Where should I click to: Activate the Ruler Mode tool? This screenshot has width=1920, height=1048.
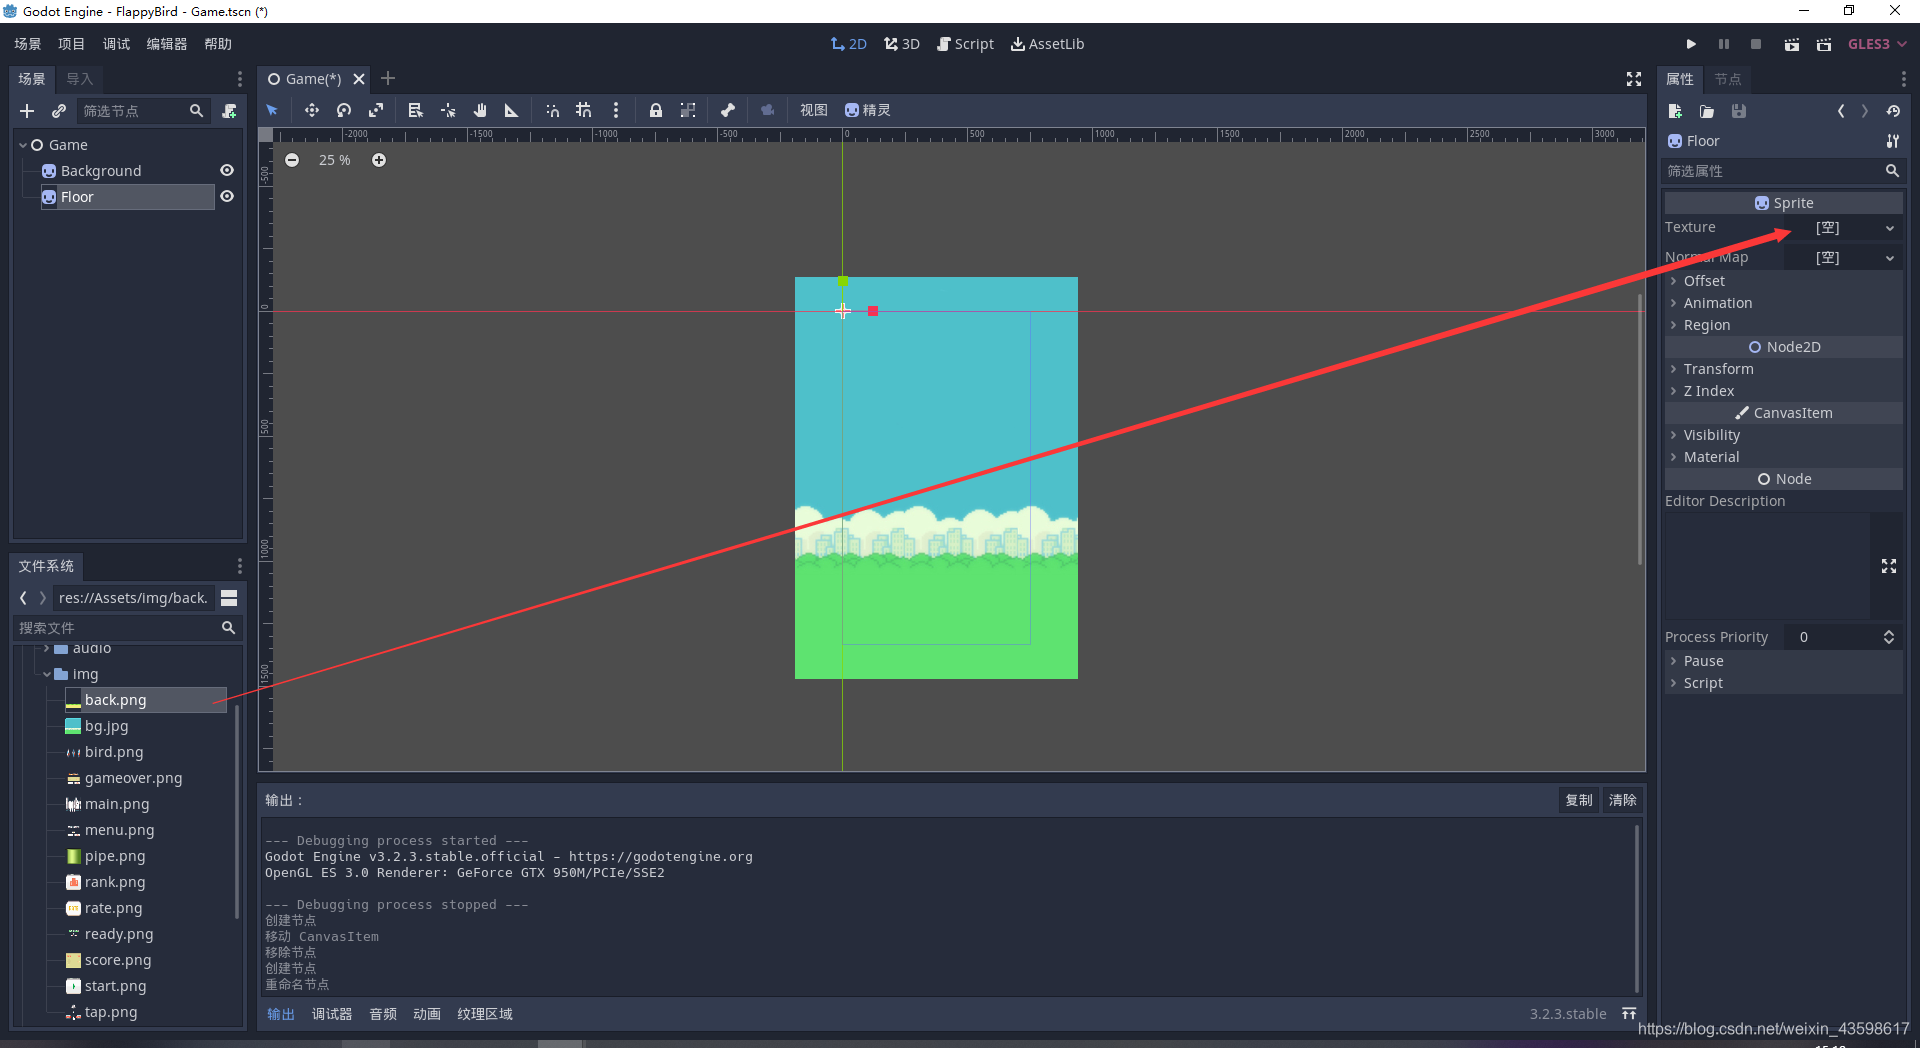tap(512, 110)
